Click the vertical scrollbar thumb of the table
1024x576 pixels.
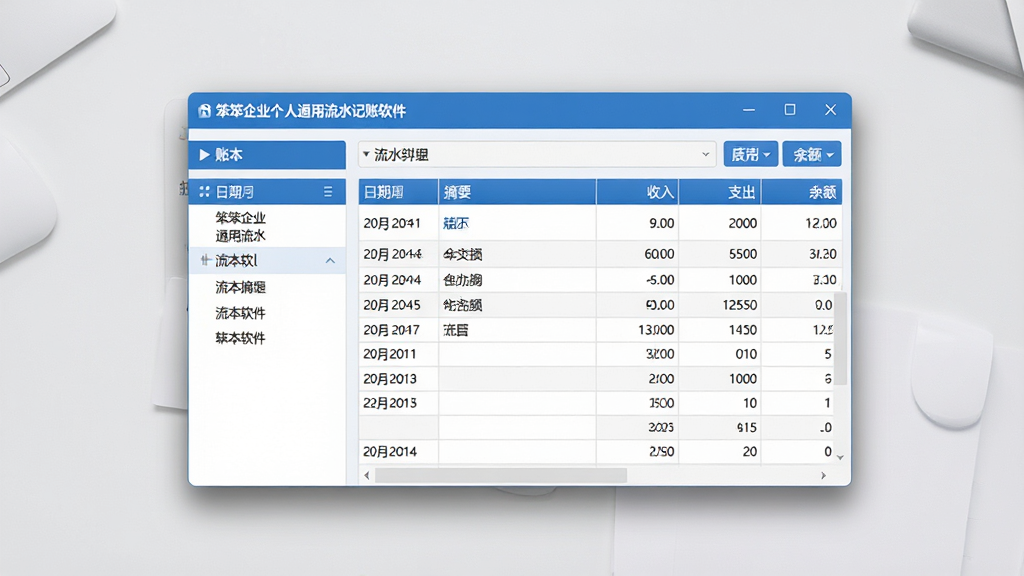click(841, 338)
